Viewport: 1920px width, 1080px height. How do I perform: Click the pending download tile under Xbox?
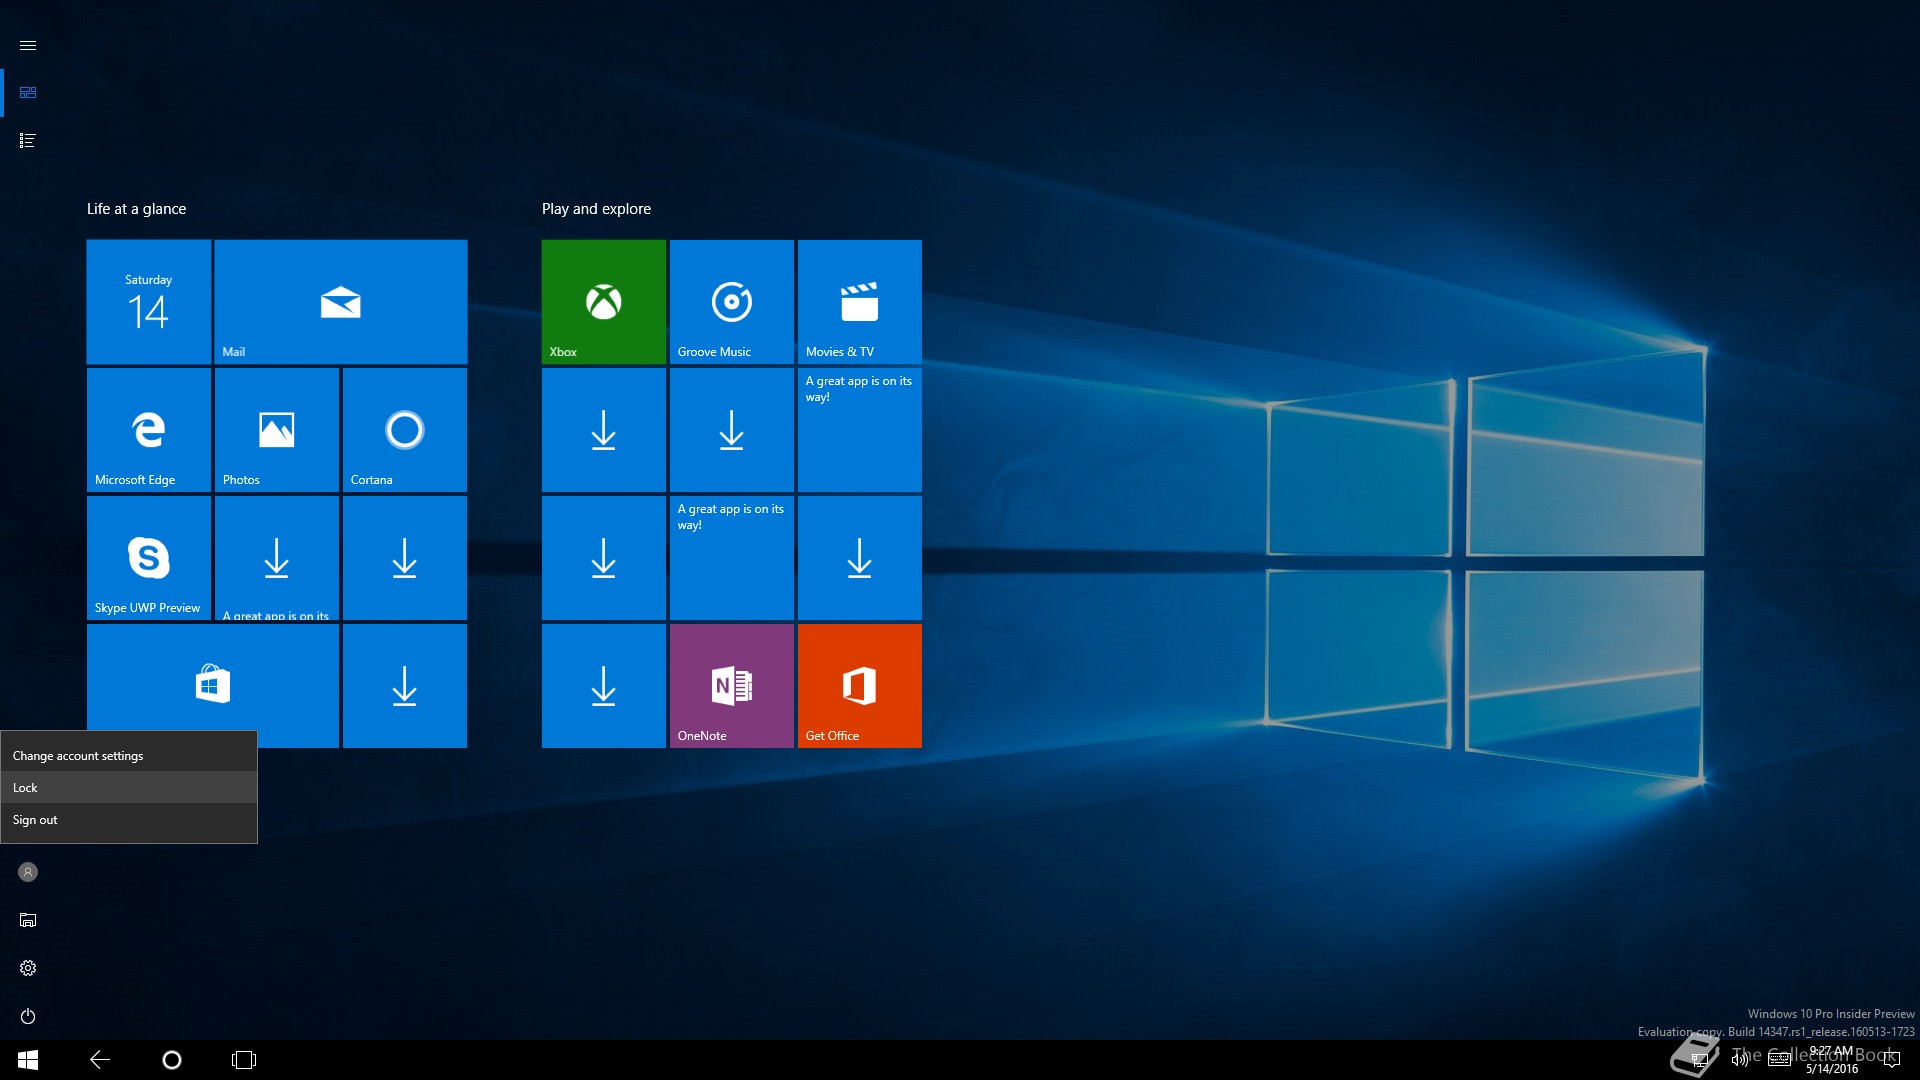click(604, 430)
